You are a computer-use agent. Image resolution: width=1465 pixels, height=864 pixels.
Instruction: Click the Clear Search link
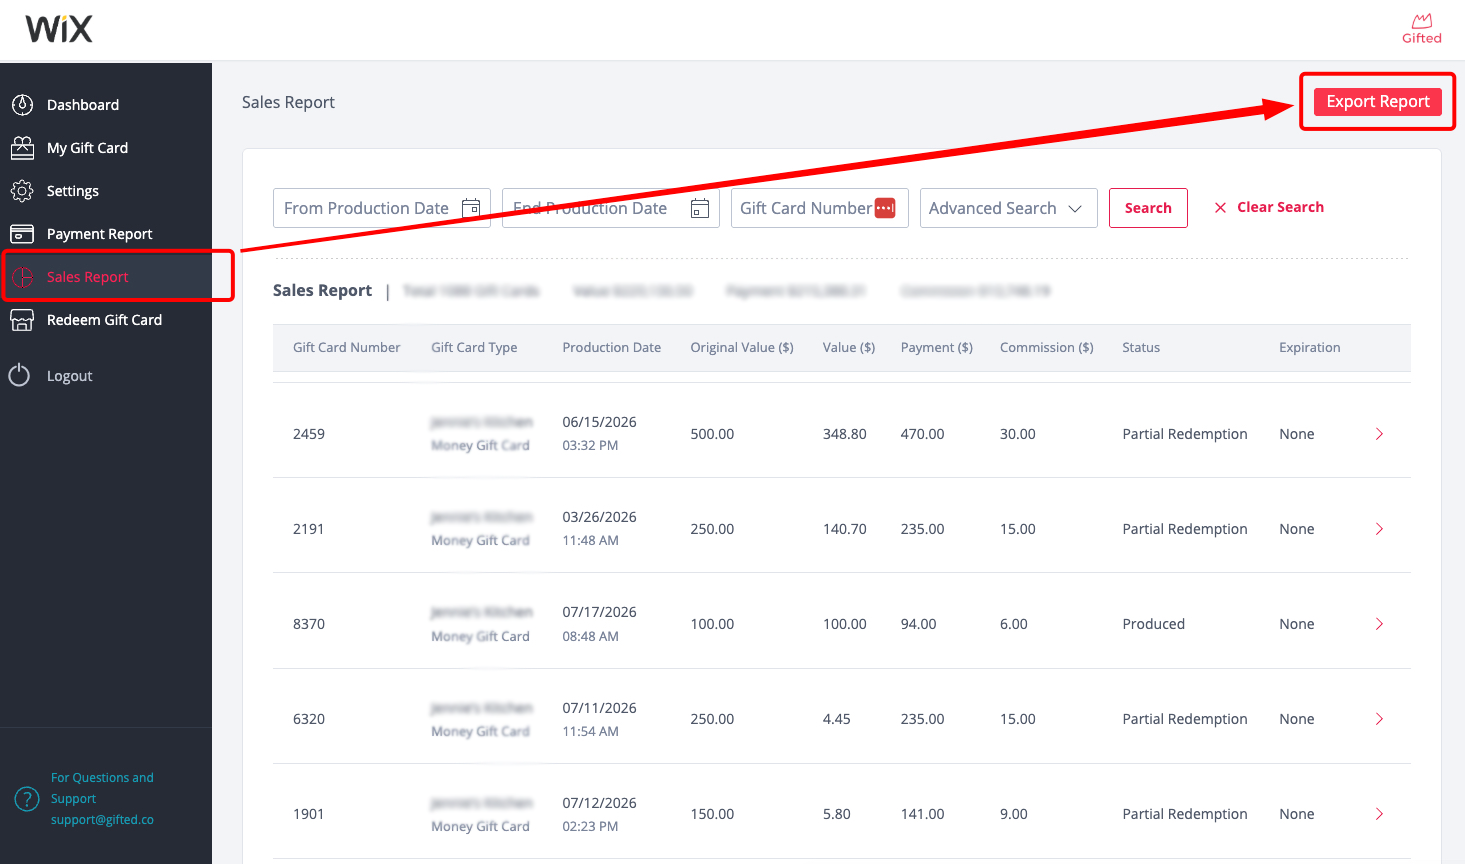click(1280, 207)
